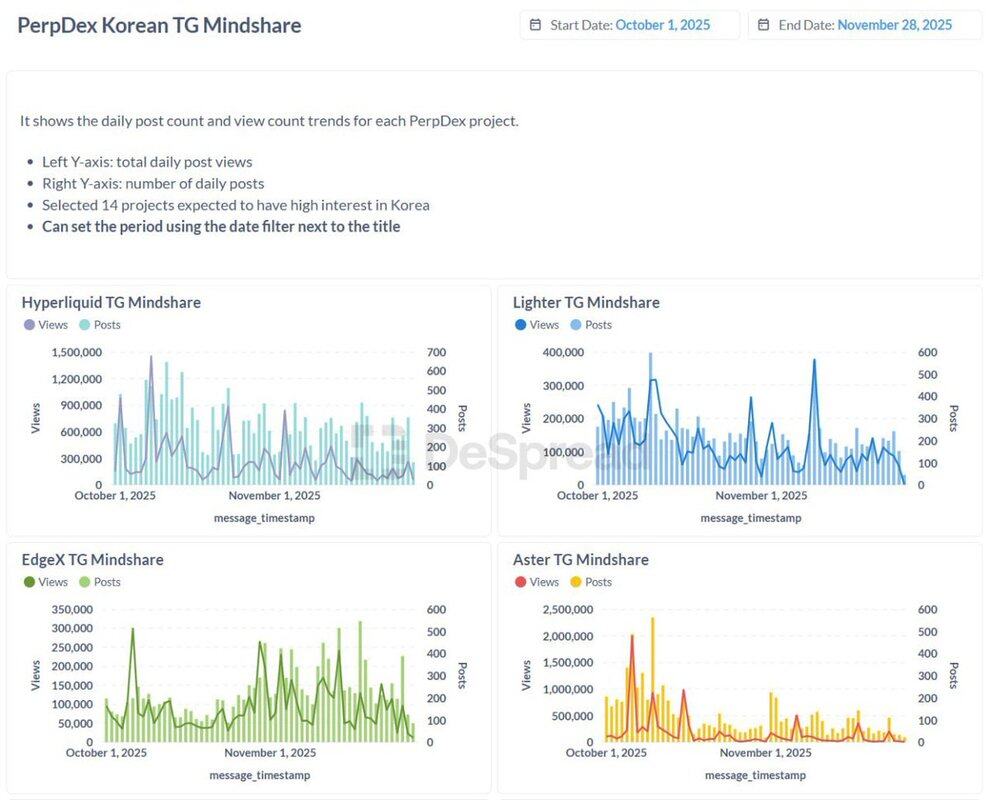991x800 pixels.
Task: Select the EdgeX TG Mindshare card title
Action: [x=92, y=560]
